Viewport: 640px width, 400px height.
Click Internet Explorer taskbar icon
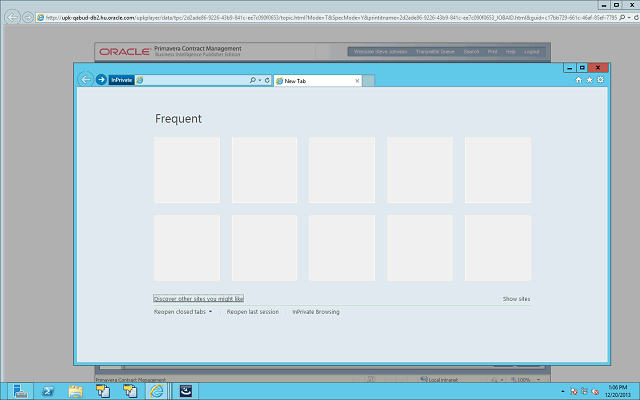[157, 391]
